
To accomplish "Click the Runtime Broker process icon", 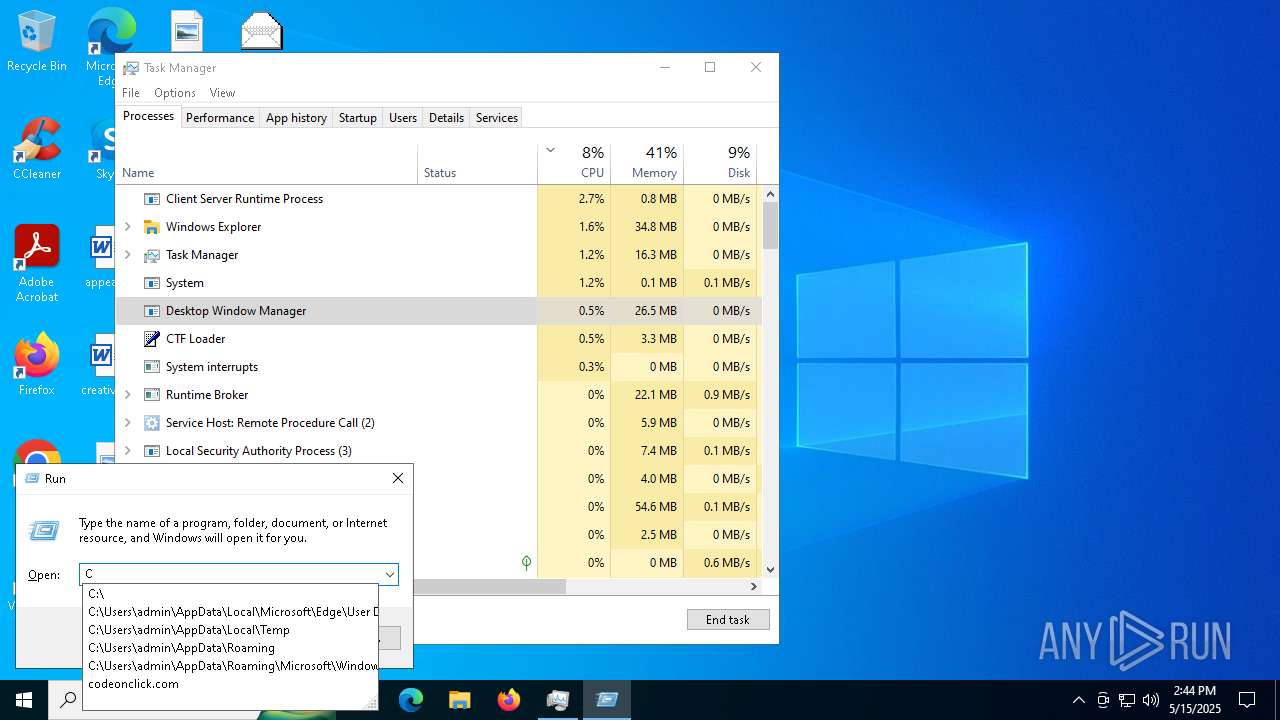I will [152, 395].
